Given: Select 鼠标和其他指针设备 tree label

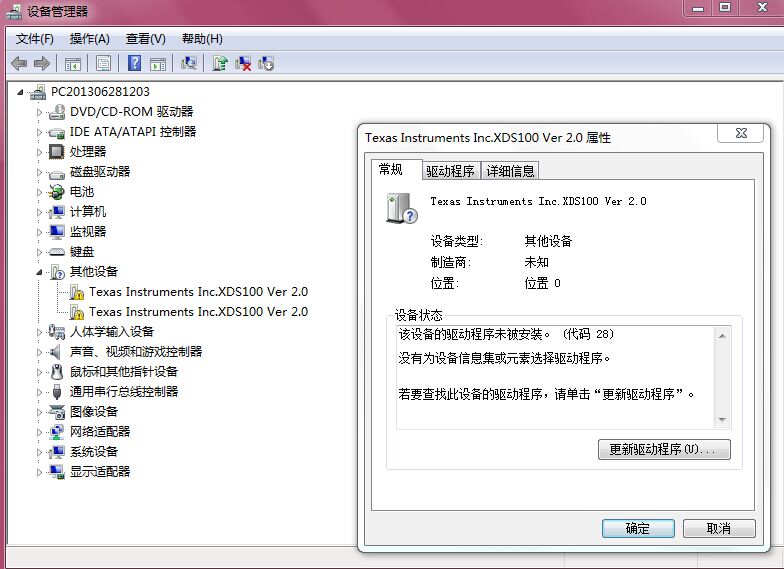Looking at the screenshot, I should (x=124, y=372).
